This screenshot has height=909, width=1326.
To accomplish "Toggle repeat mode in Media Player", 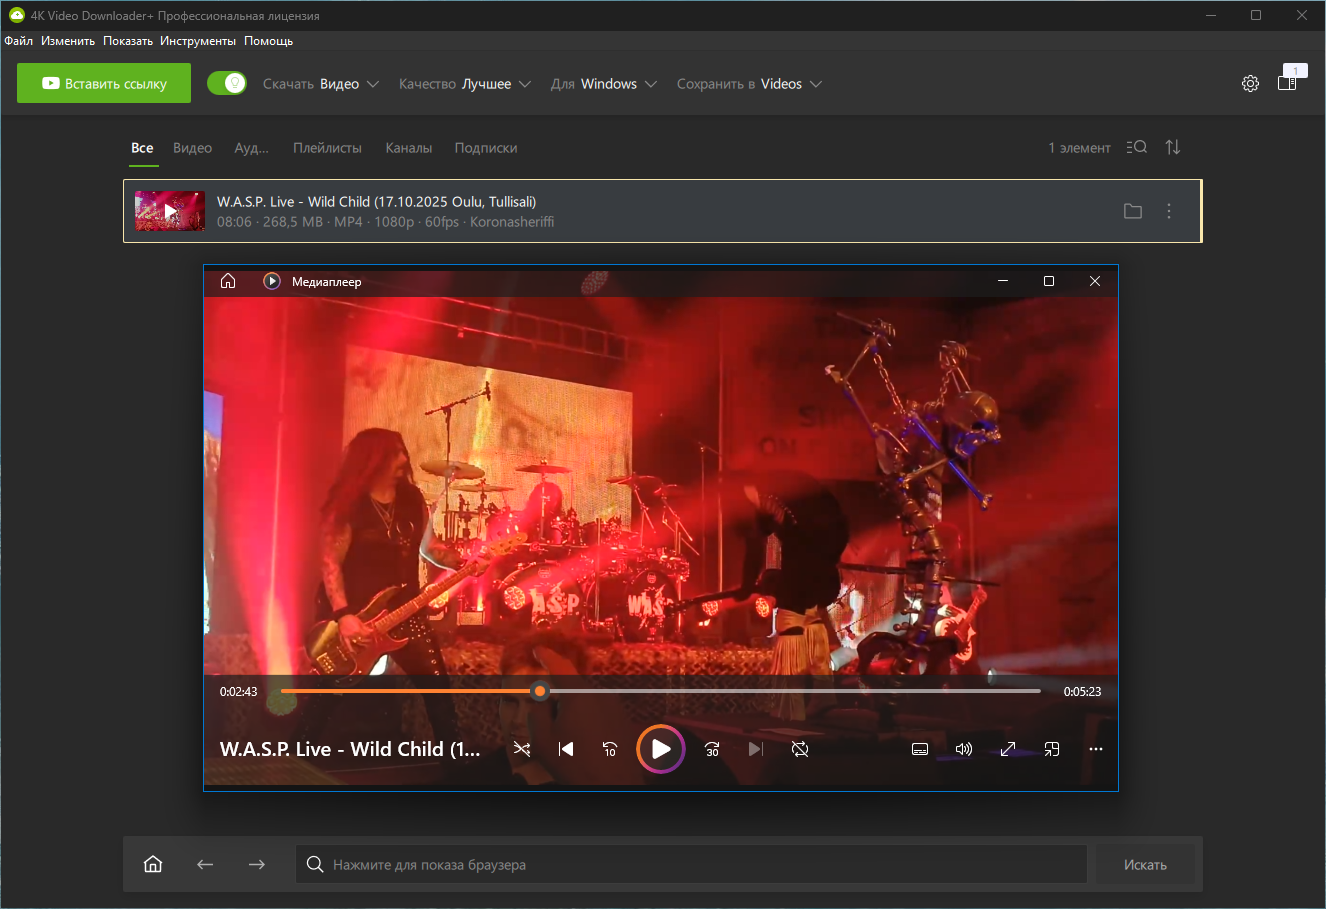I will [800, 749].
